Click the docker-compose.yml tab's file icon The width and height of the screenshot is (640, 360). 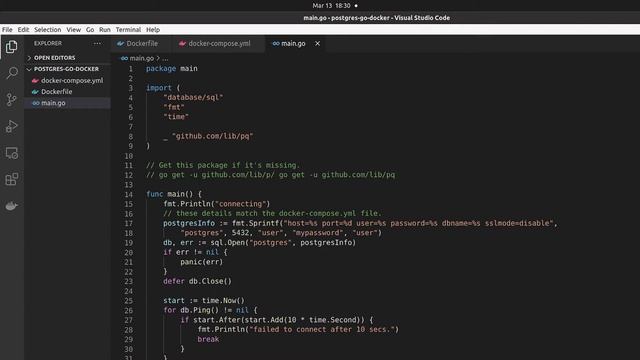pyautogui.click(x=182, y=43)
